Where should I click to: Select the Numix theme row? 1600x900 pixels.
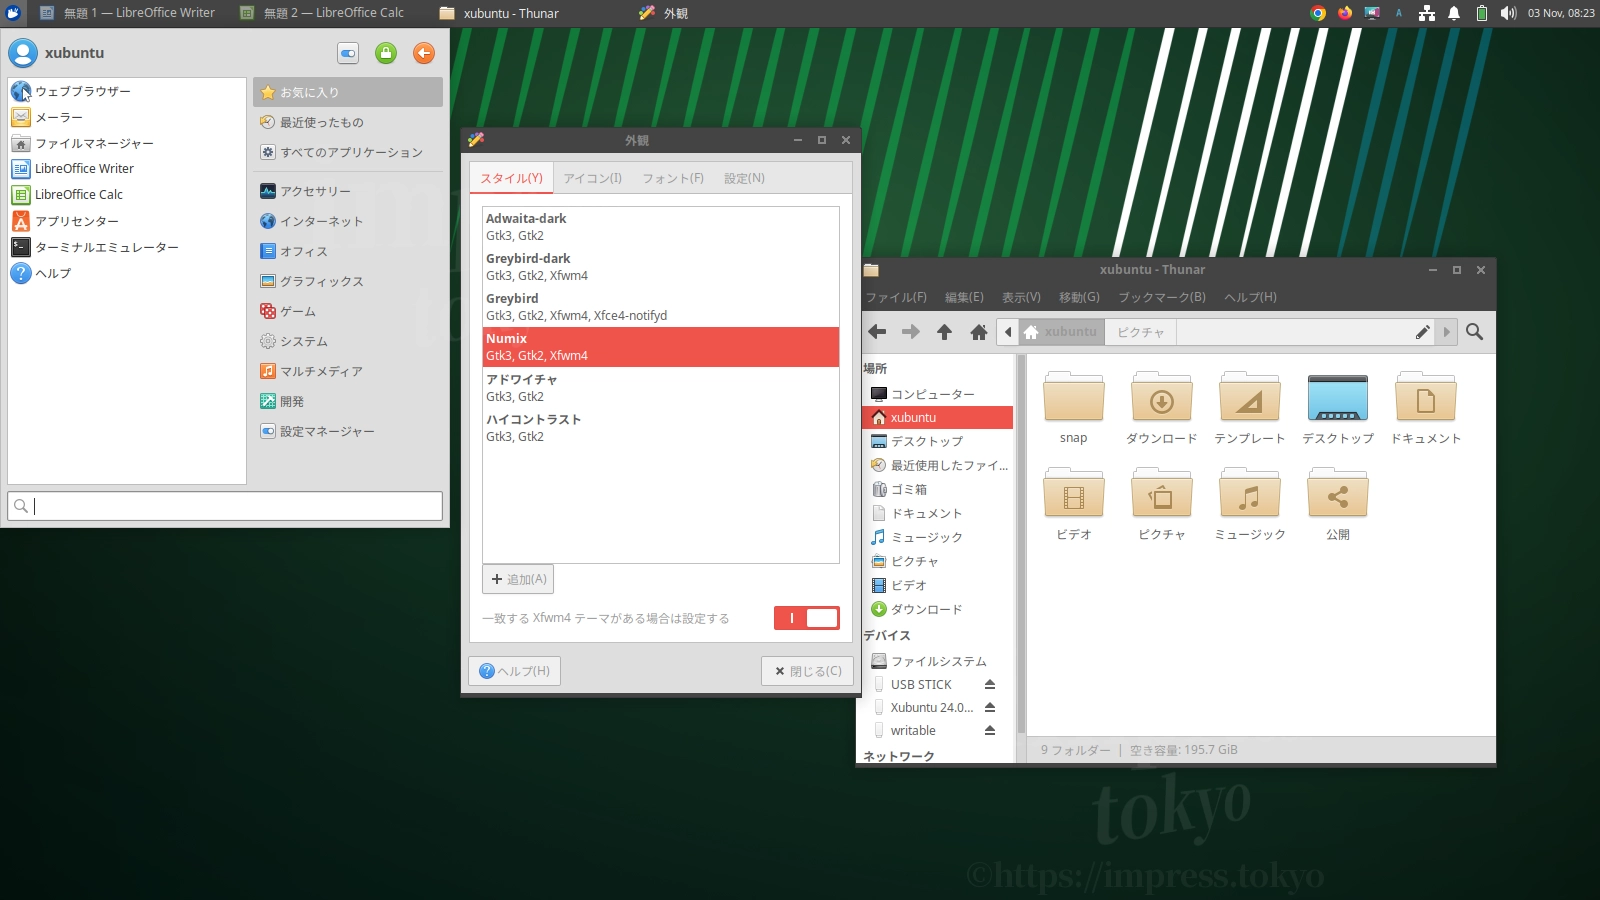click(x=661, y=347)
